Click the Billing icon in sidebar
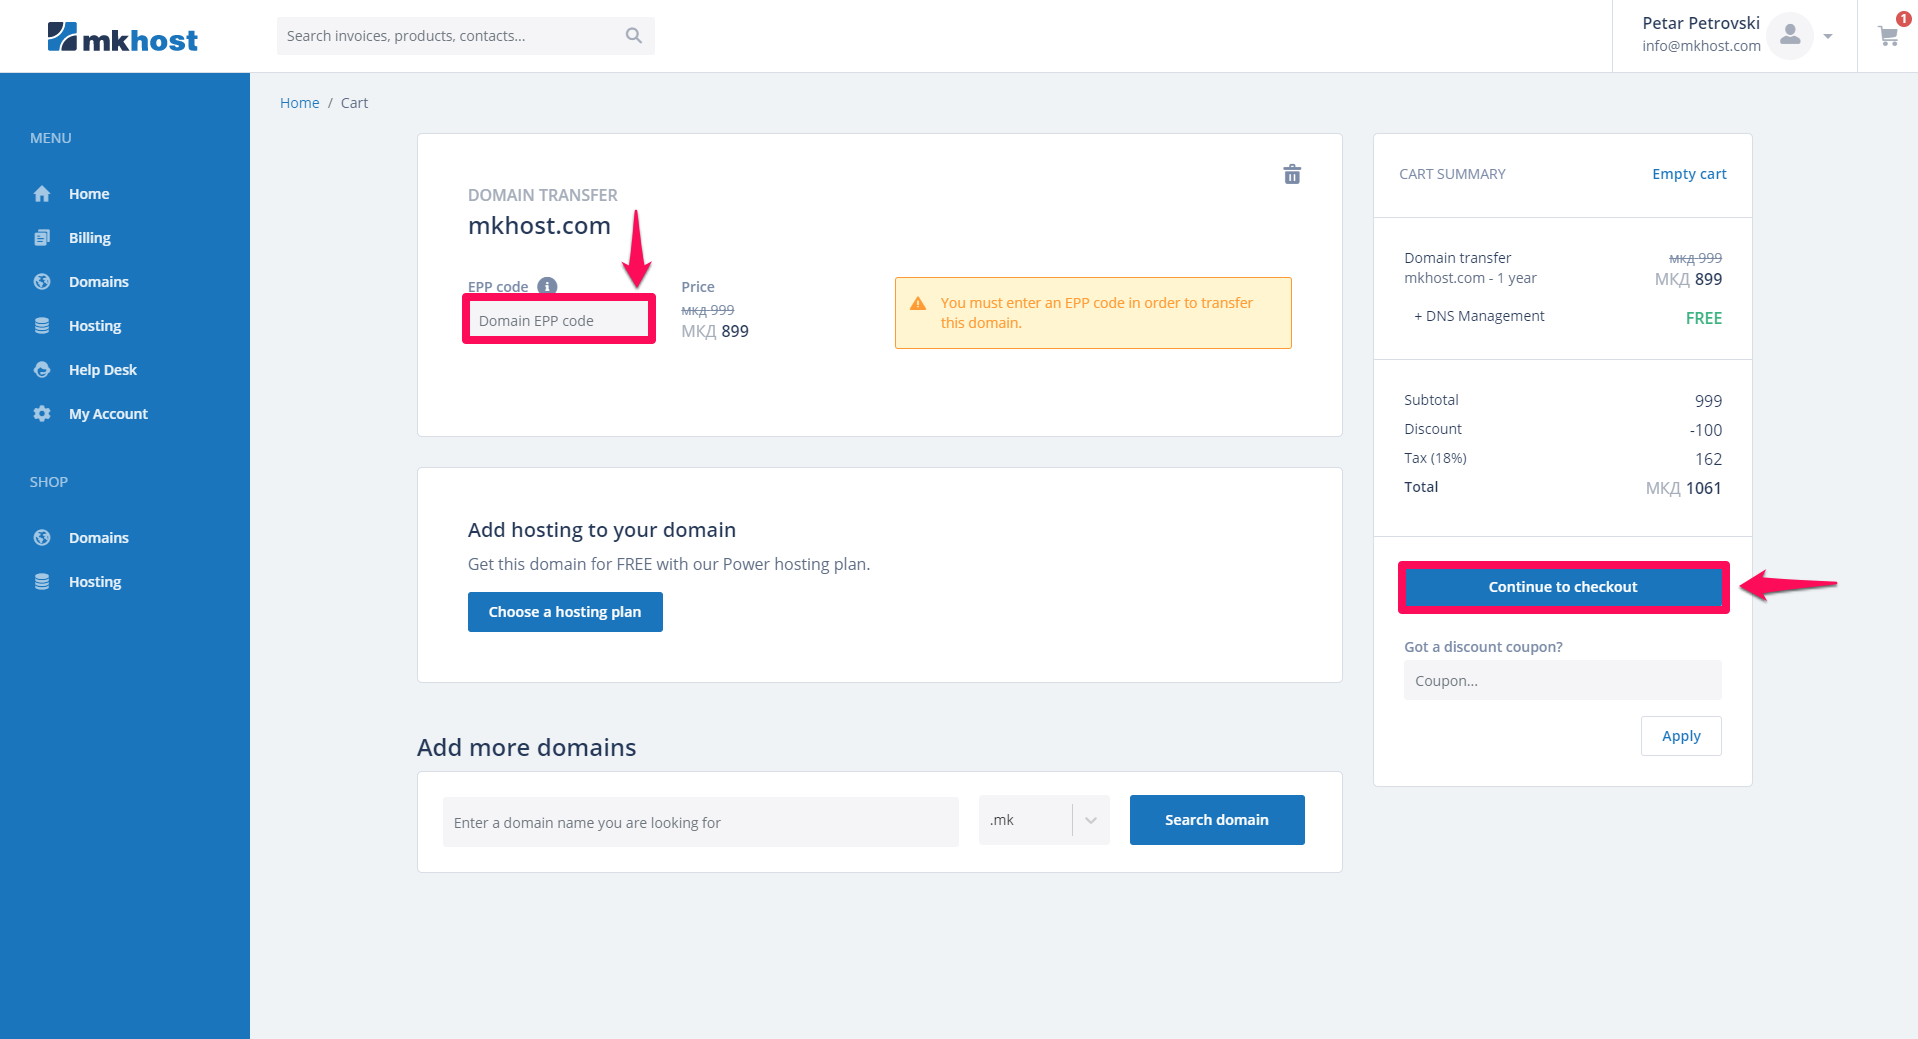1918x1039 pixels. [x=42, y=238]
